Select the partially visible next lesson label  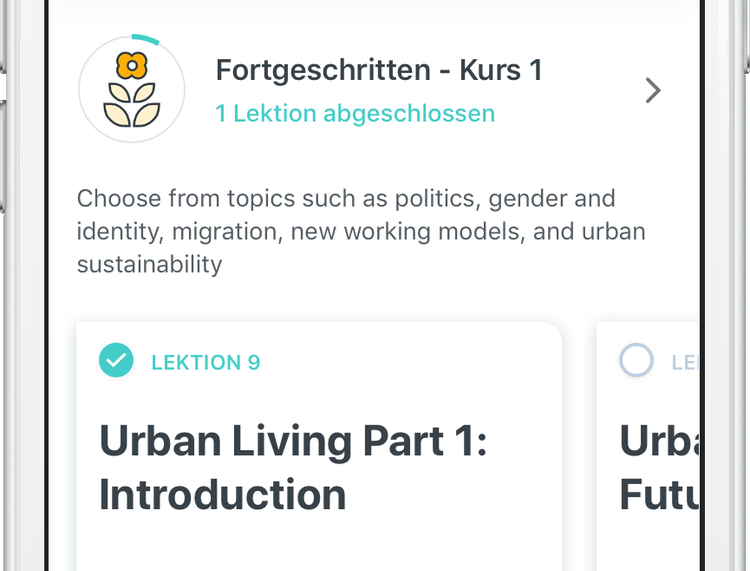pyautogui.click(x=684, y=362)
